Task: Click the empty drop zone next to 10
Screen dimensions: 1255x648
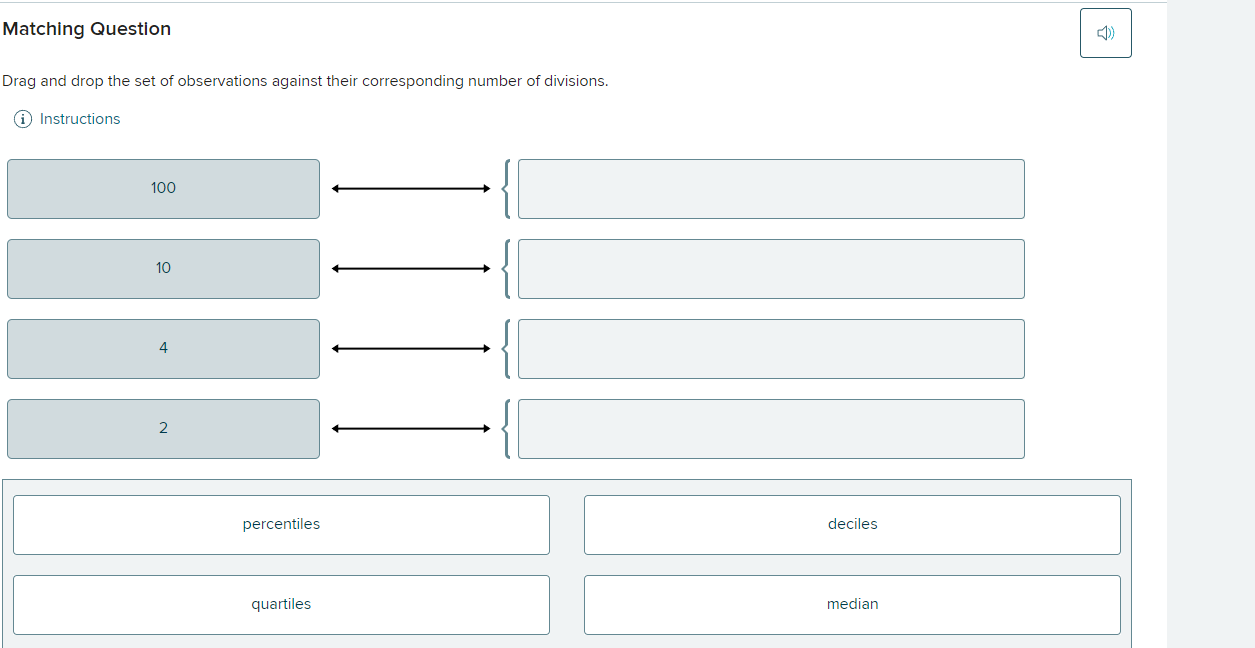Action: tap(771, 268)
